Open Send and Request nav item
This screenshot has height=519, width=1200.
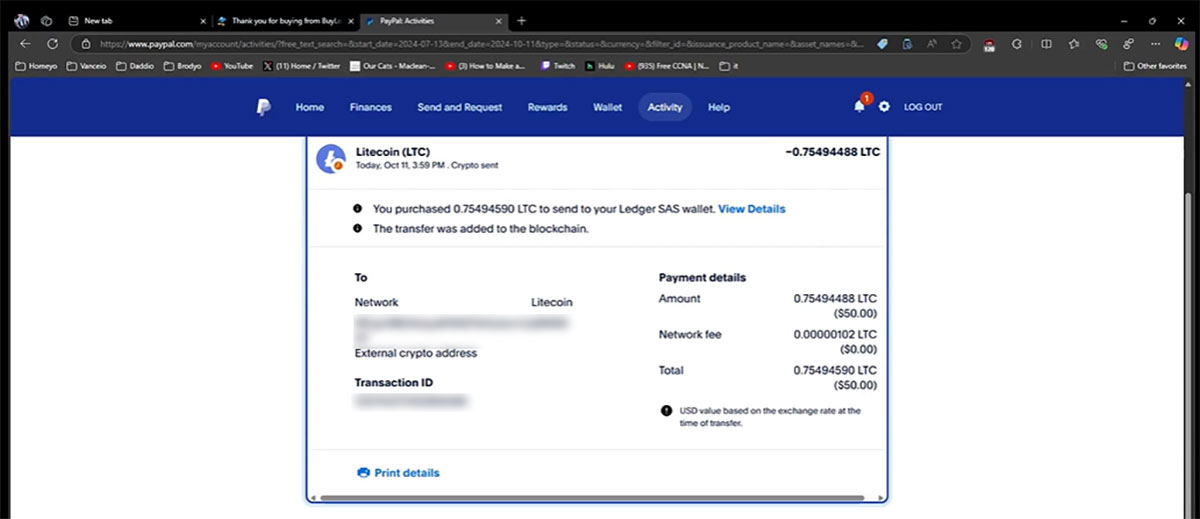[x=460, y=107]
